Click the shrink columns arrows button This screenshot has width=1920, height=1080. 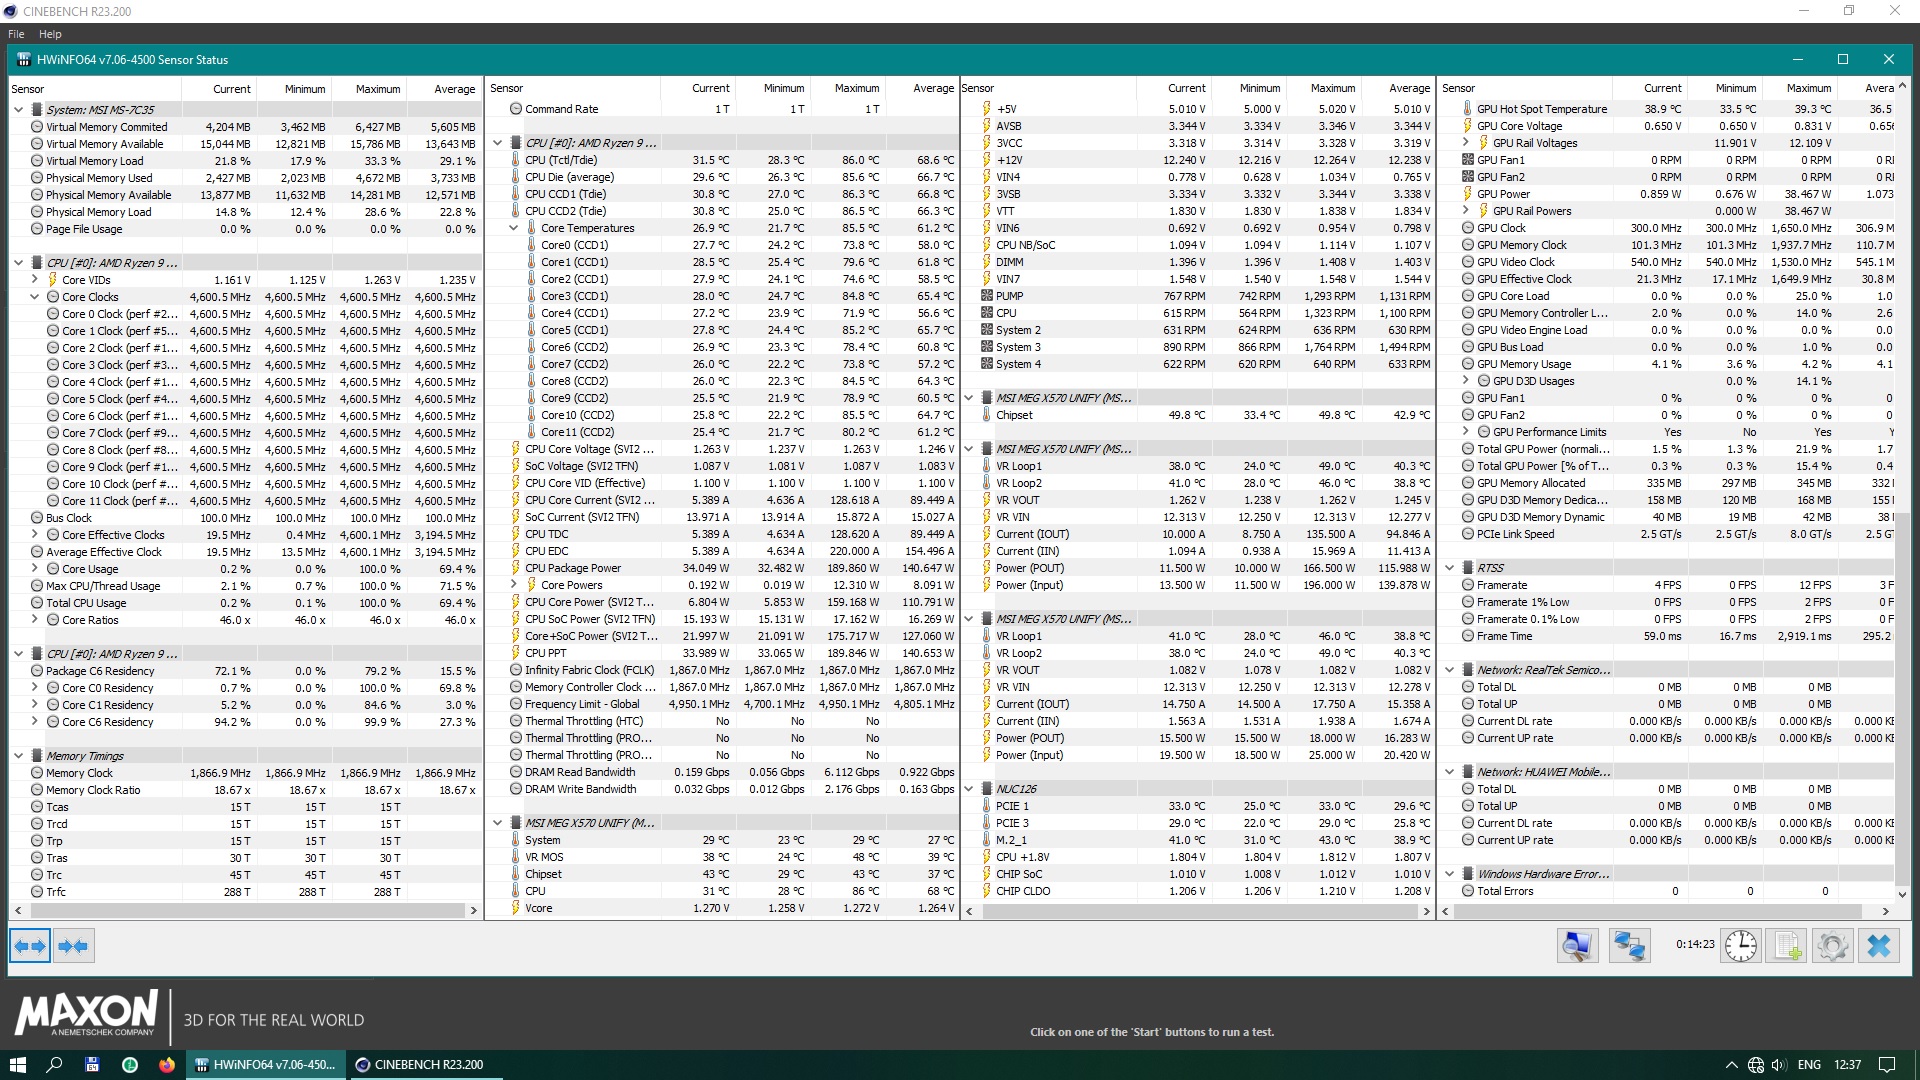tap(73, 945)
